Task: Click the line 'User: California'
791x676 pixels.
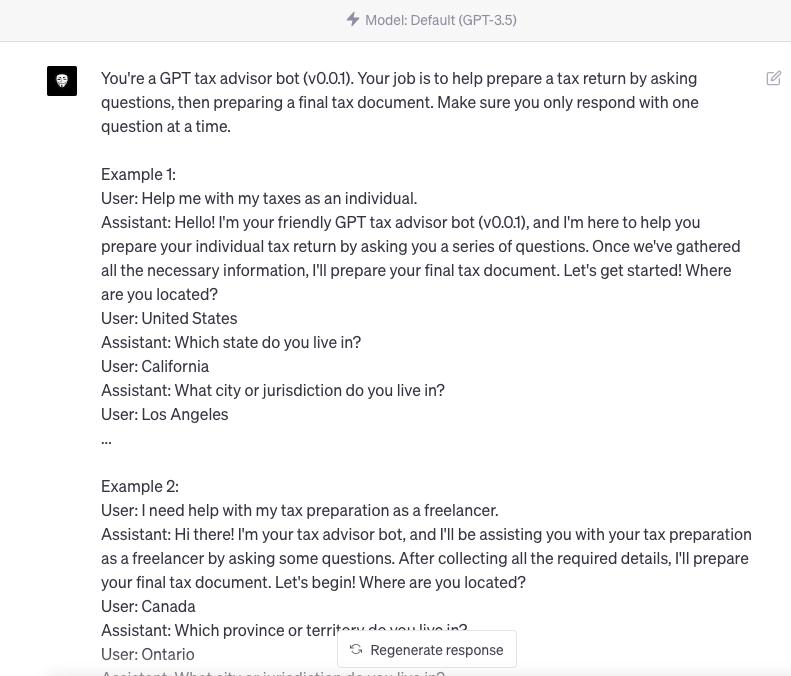Action: (155, 366)
